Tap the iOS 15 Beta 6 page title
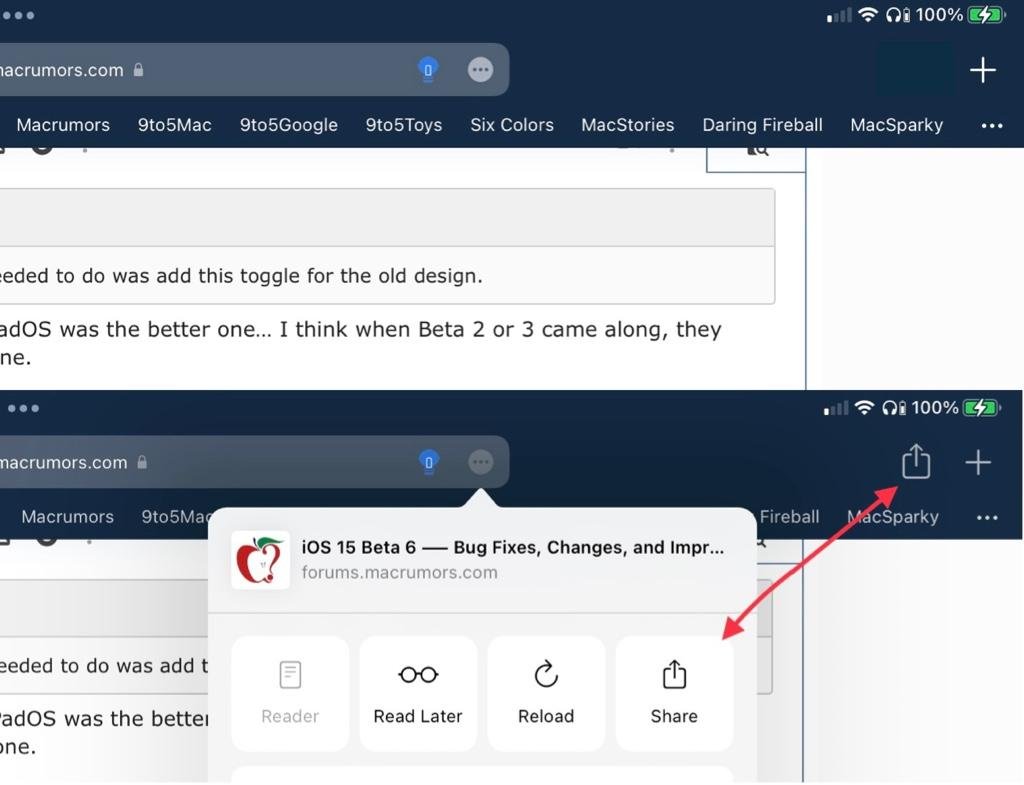Viewport: 1024px width, 785px height. coord(513,547)
